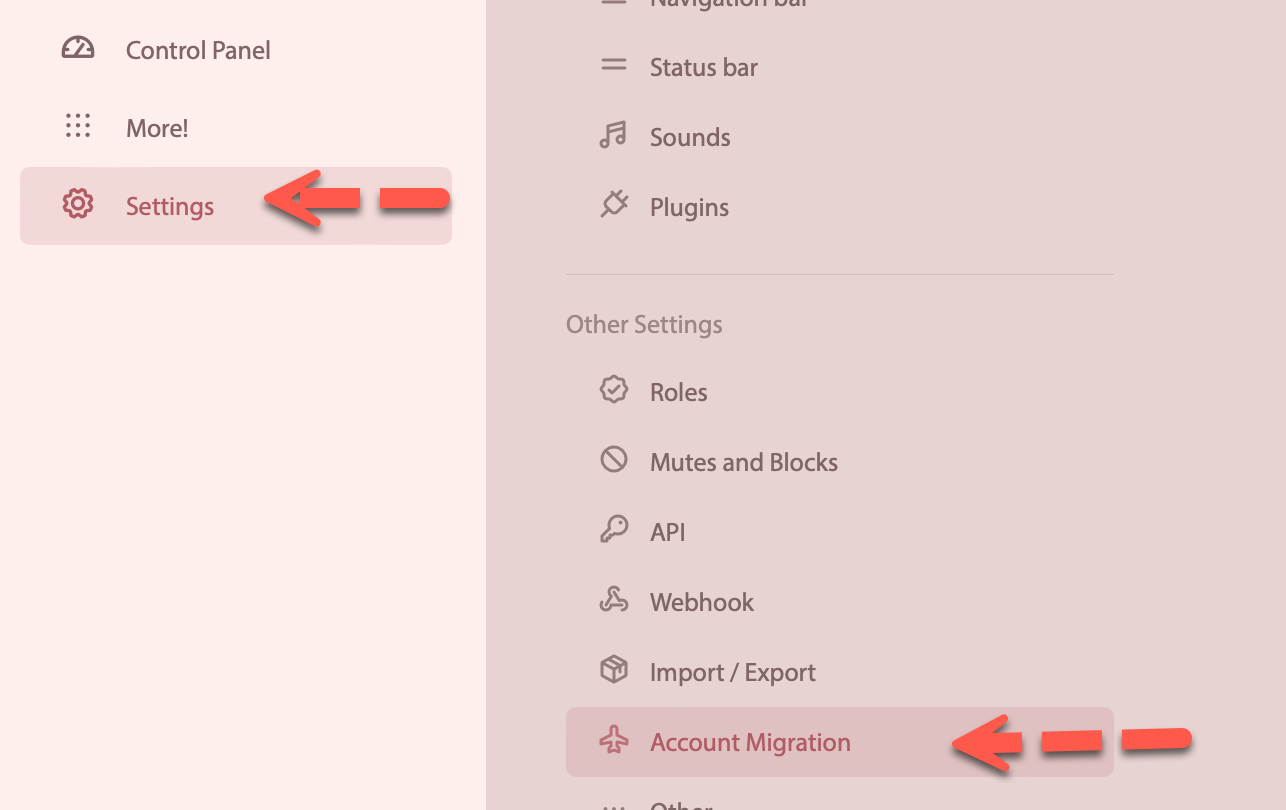Click the Status bar lines icon

click(x=613, y=66)
